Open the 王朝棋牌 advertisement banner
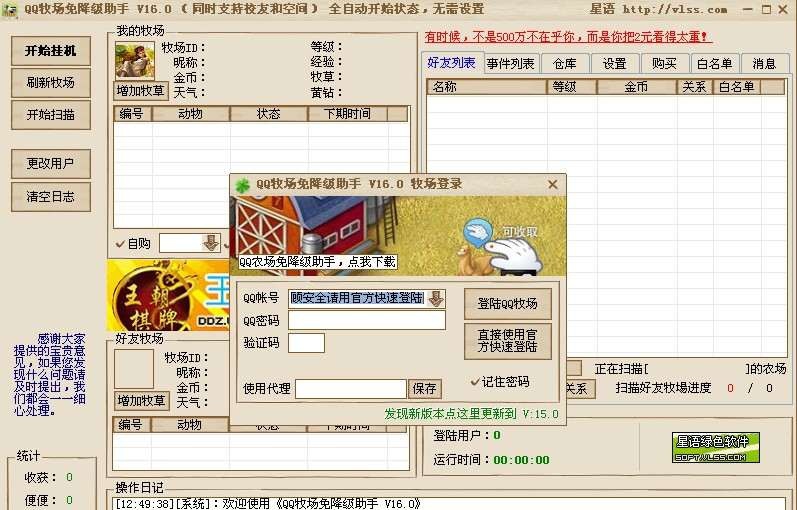The image size is (797, 510). 168,295
